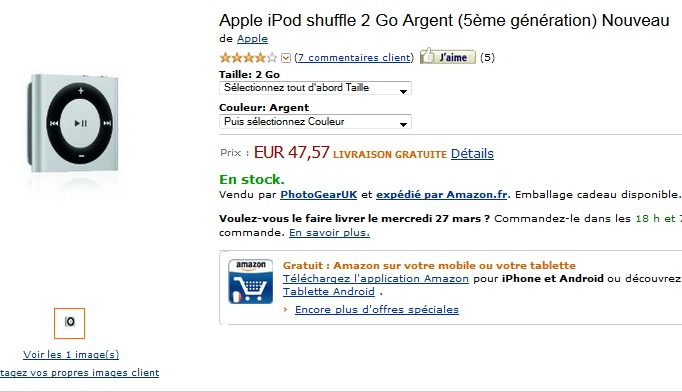Open the 7 commentaires client link
This screenshot has height=392, width=682.
point(354,57)
